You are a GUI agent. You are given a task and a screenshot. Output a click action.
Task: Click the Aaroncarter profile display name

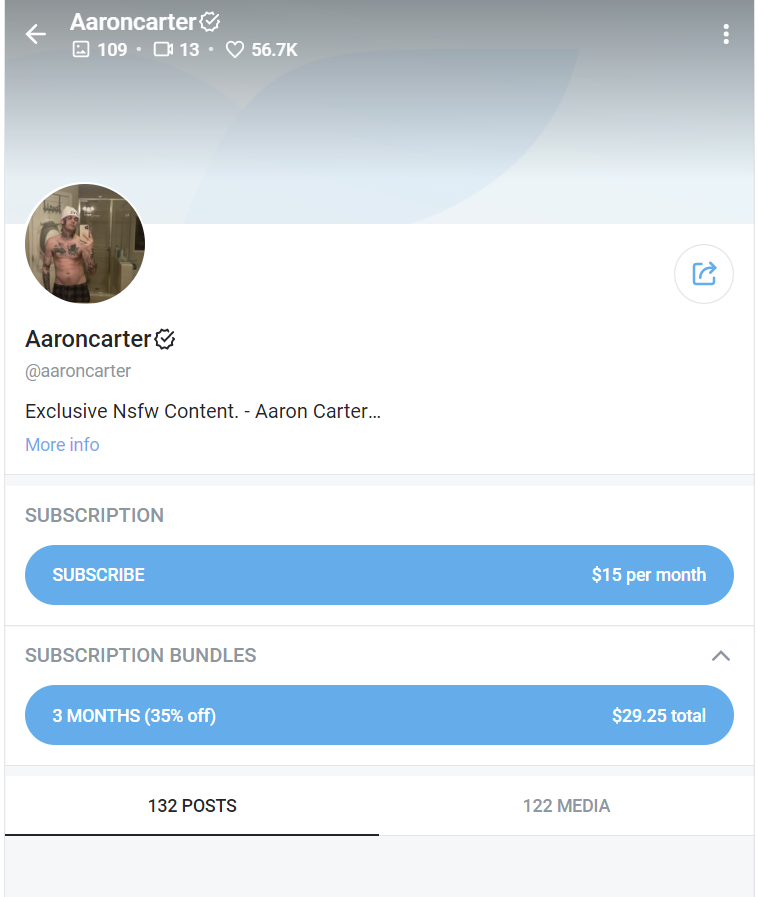pos(88,339)
